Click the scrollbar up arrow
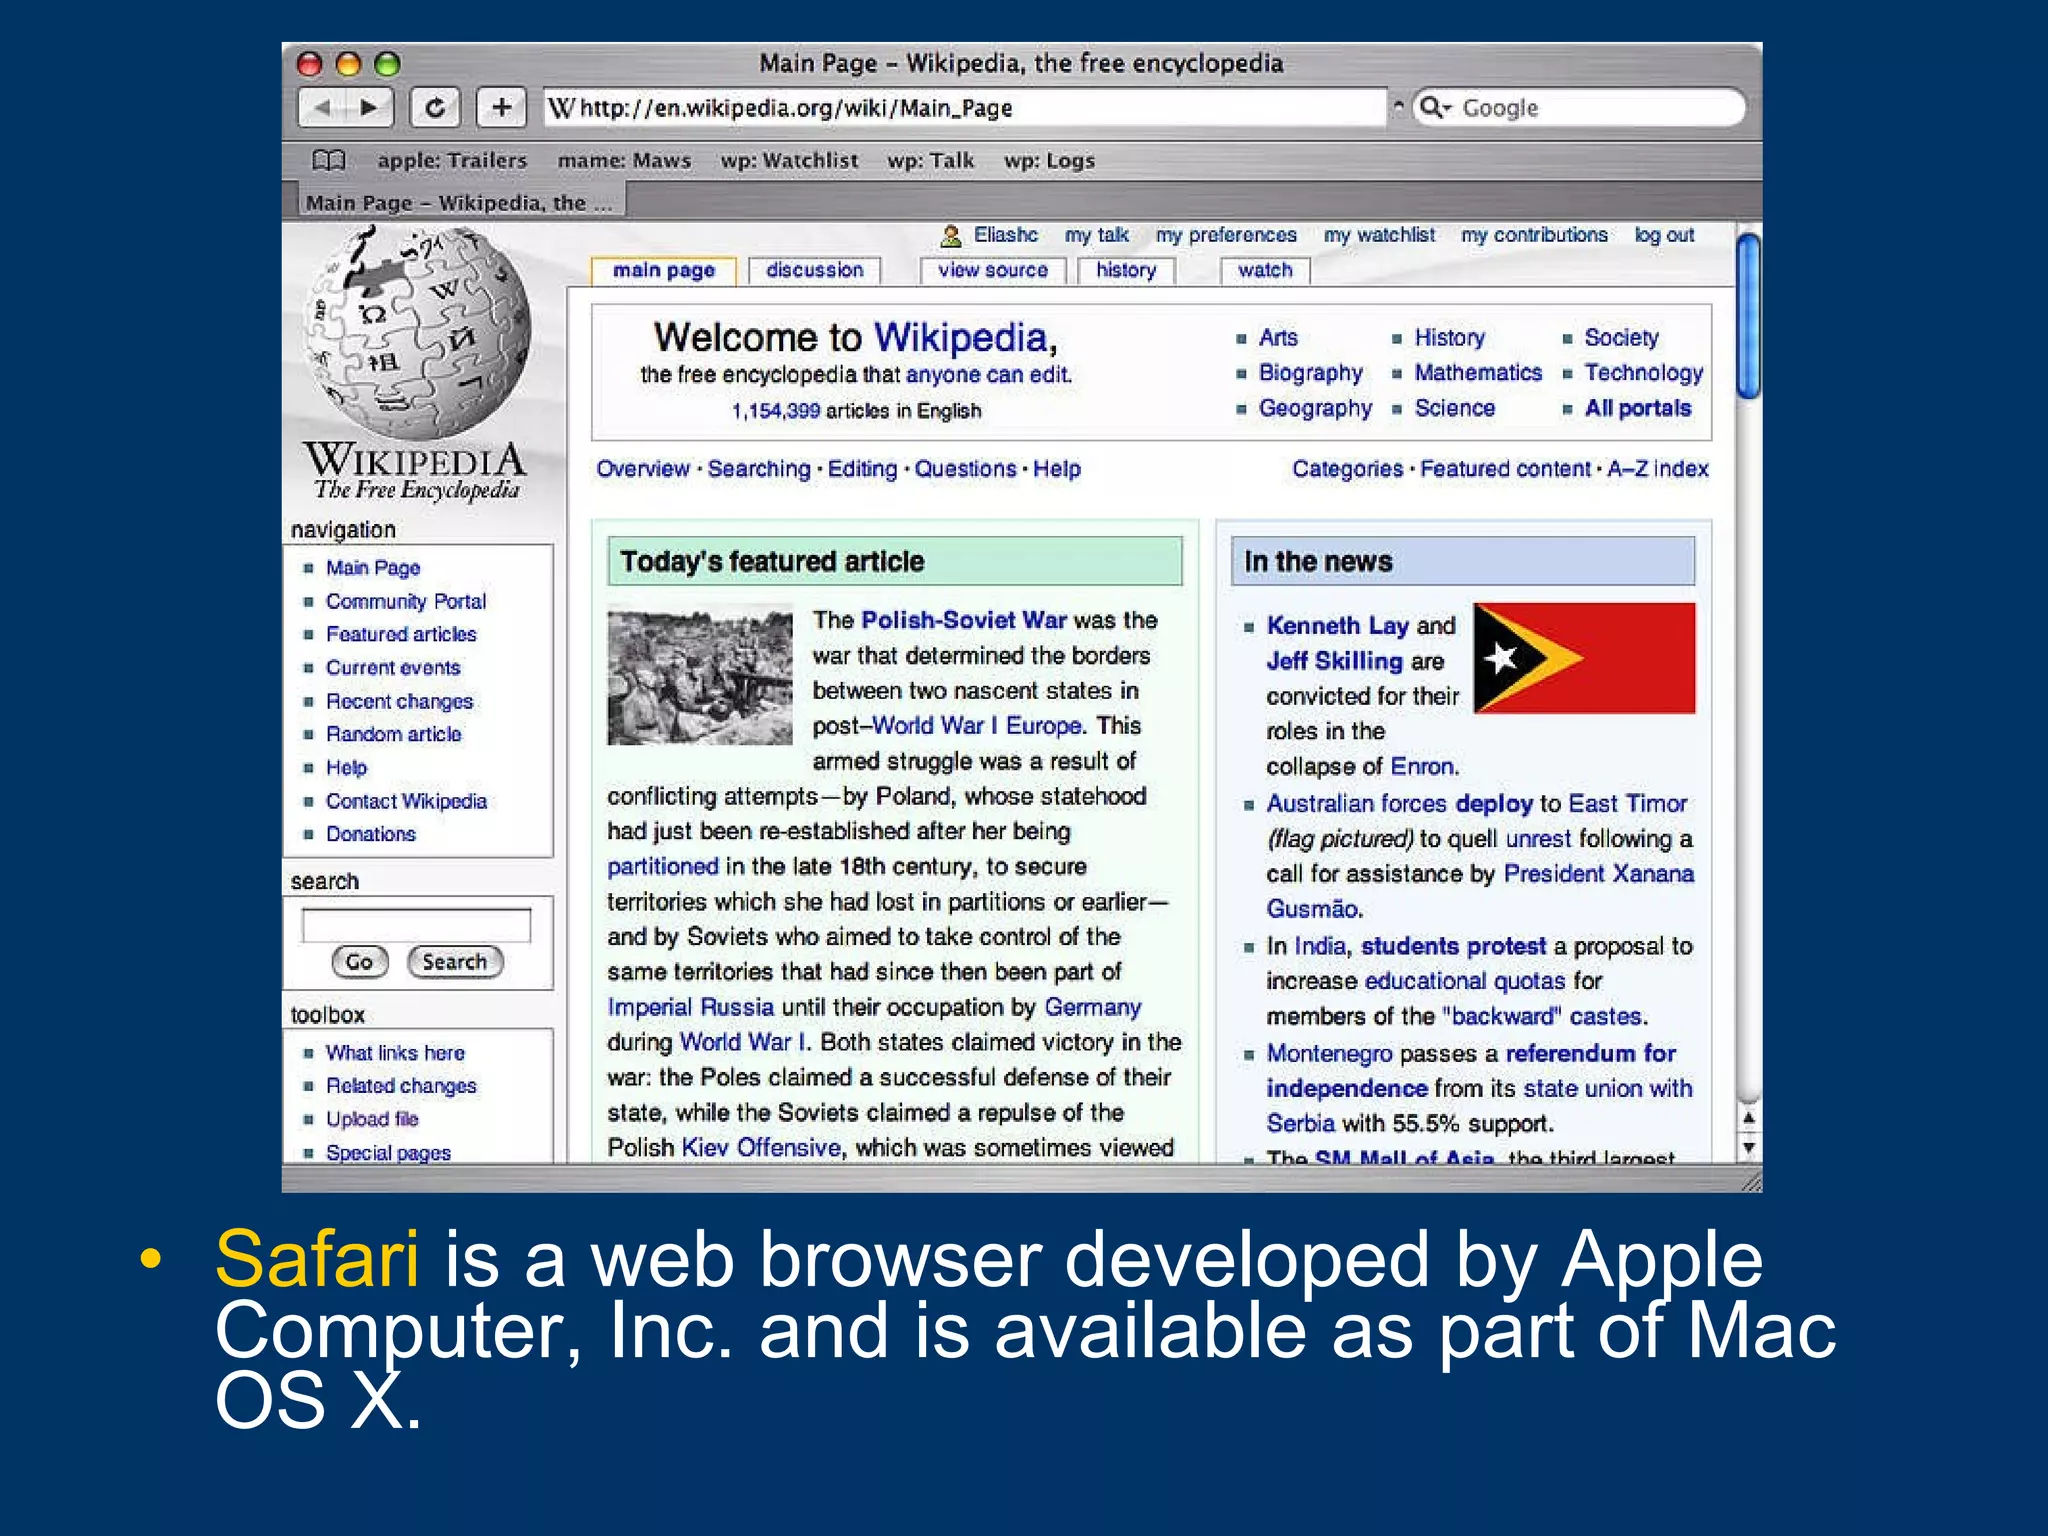2048x1536 pixels. pos(1748,1117)
